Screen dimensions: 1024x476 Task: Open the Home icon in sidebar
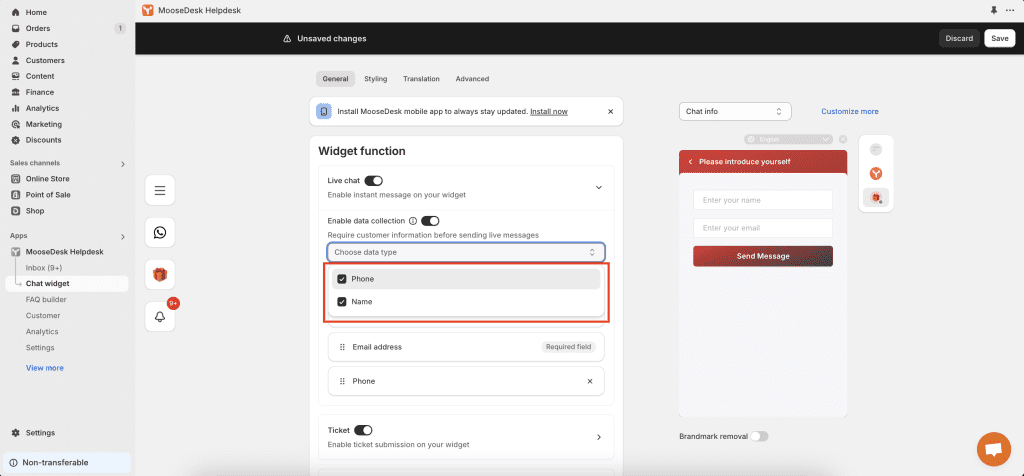point(16,12)
